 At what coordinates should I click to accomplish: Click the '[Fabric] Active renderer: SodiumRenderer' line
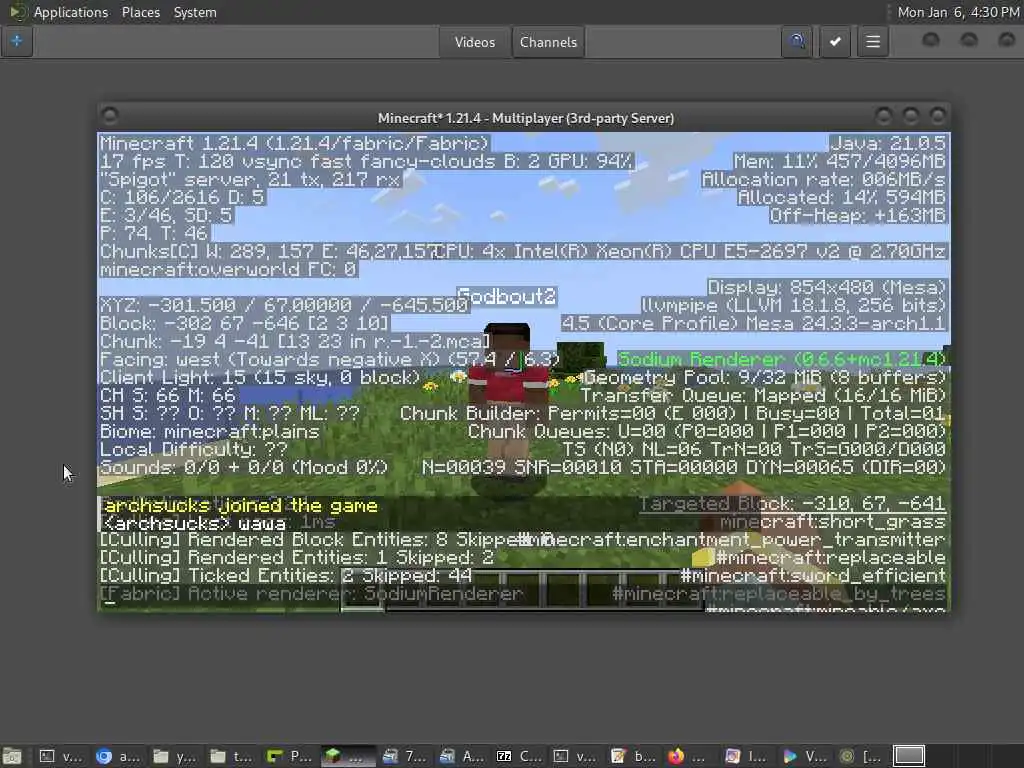click(x=312, y=594)
